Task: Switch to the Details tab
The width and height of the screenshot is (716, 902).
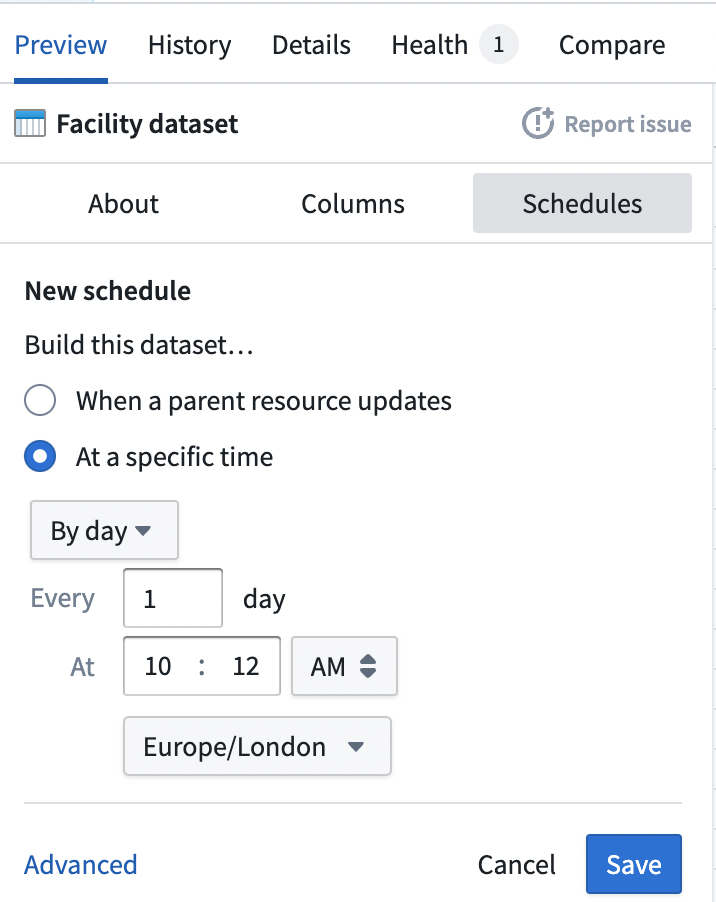Action: tap(311, 44)
